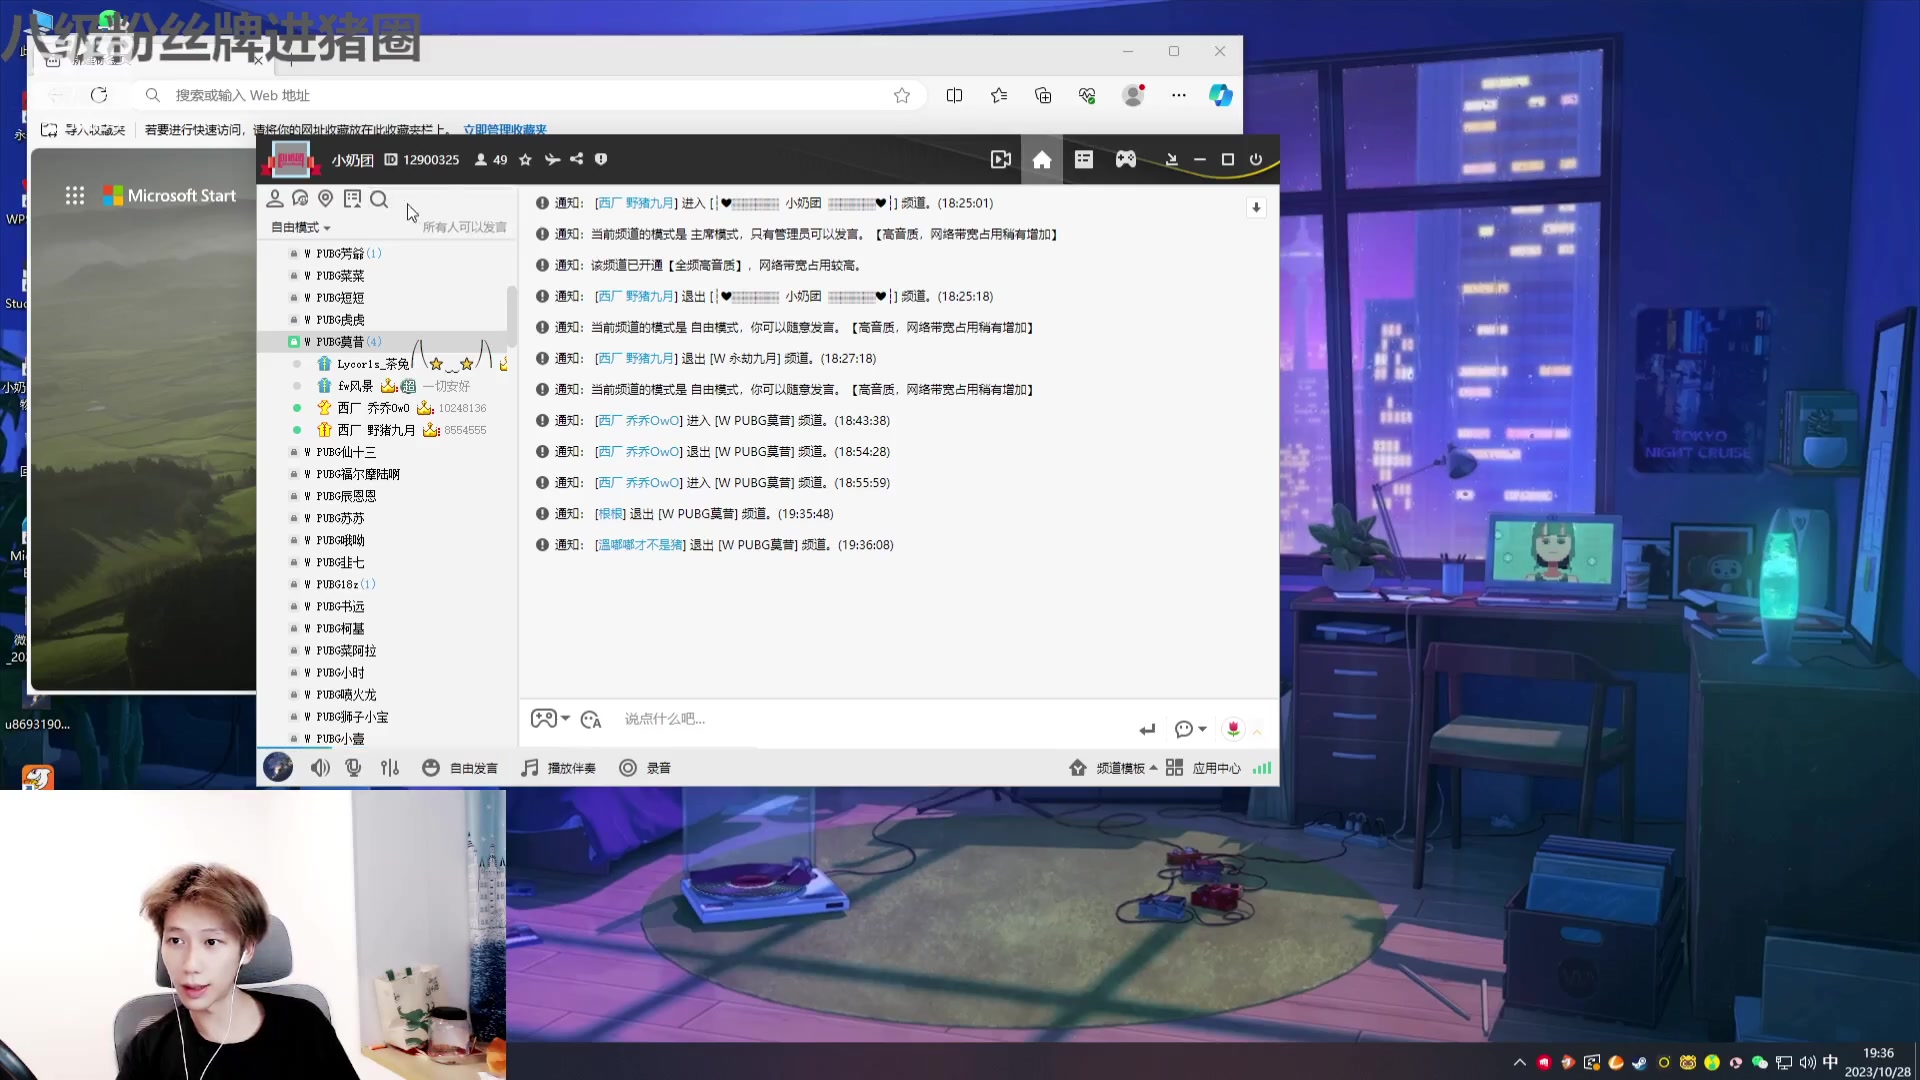Screen dimensions: 1920x1080
Task: Share the channel via the share icon
Action: click(577, 159)
